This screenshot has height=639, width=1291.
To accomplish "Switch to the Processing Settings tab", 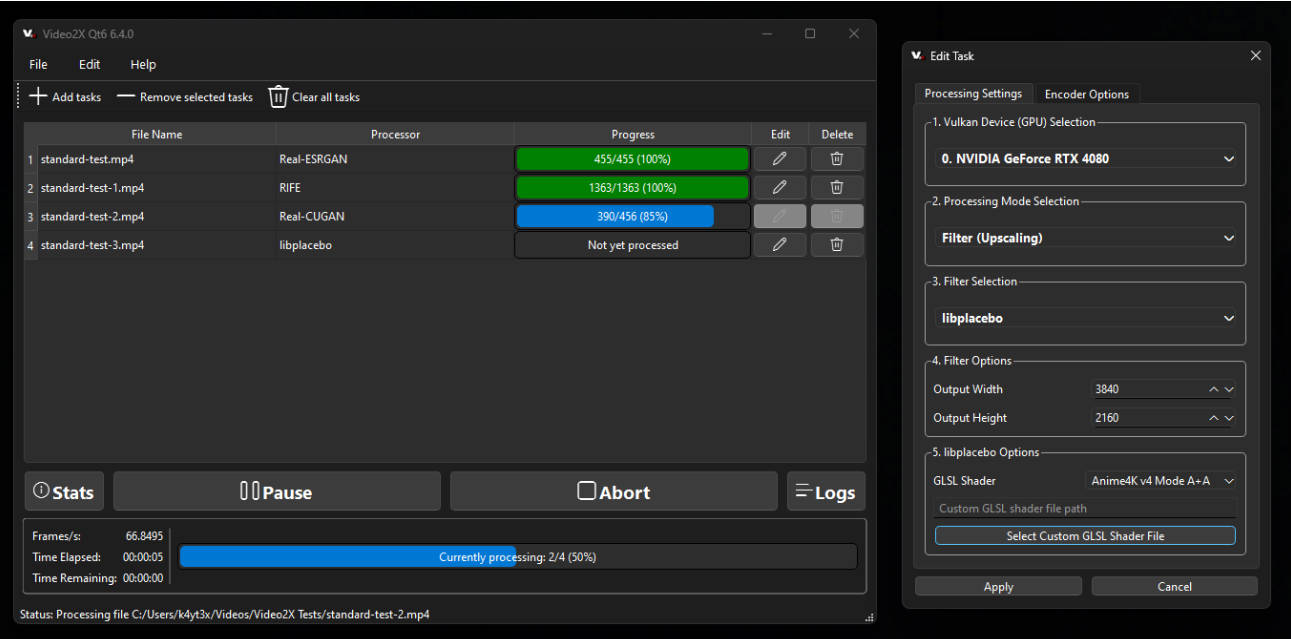I will coord(973,93).
